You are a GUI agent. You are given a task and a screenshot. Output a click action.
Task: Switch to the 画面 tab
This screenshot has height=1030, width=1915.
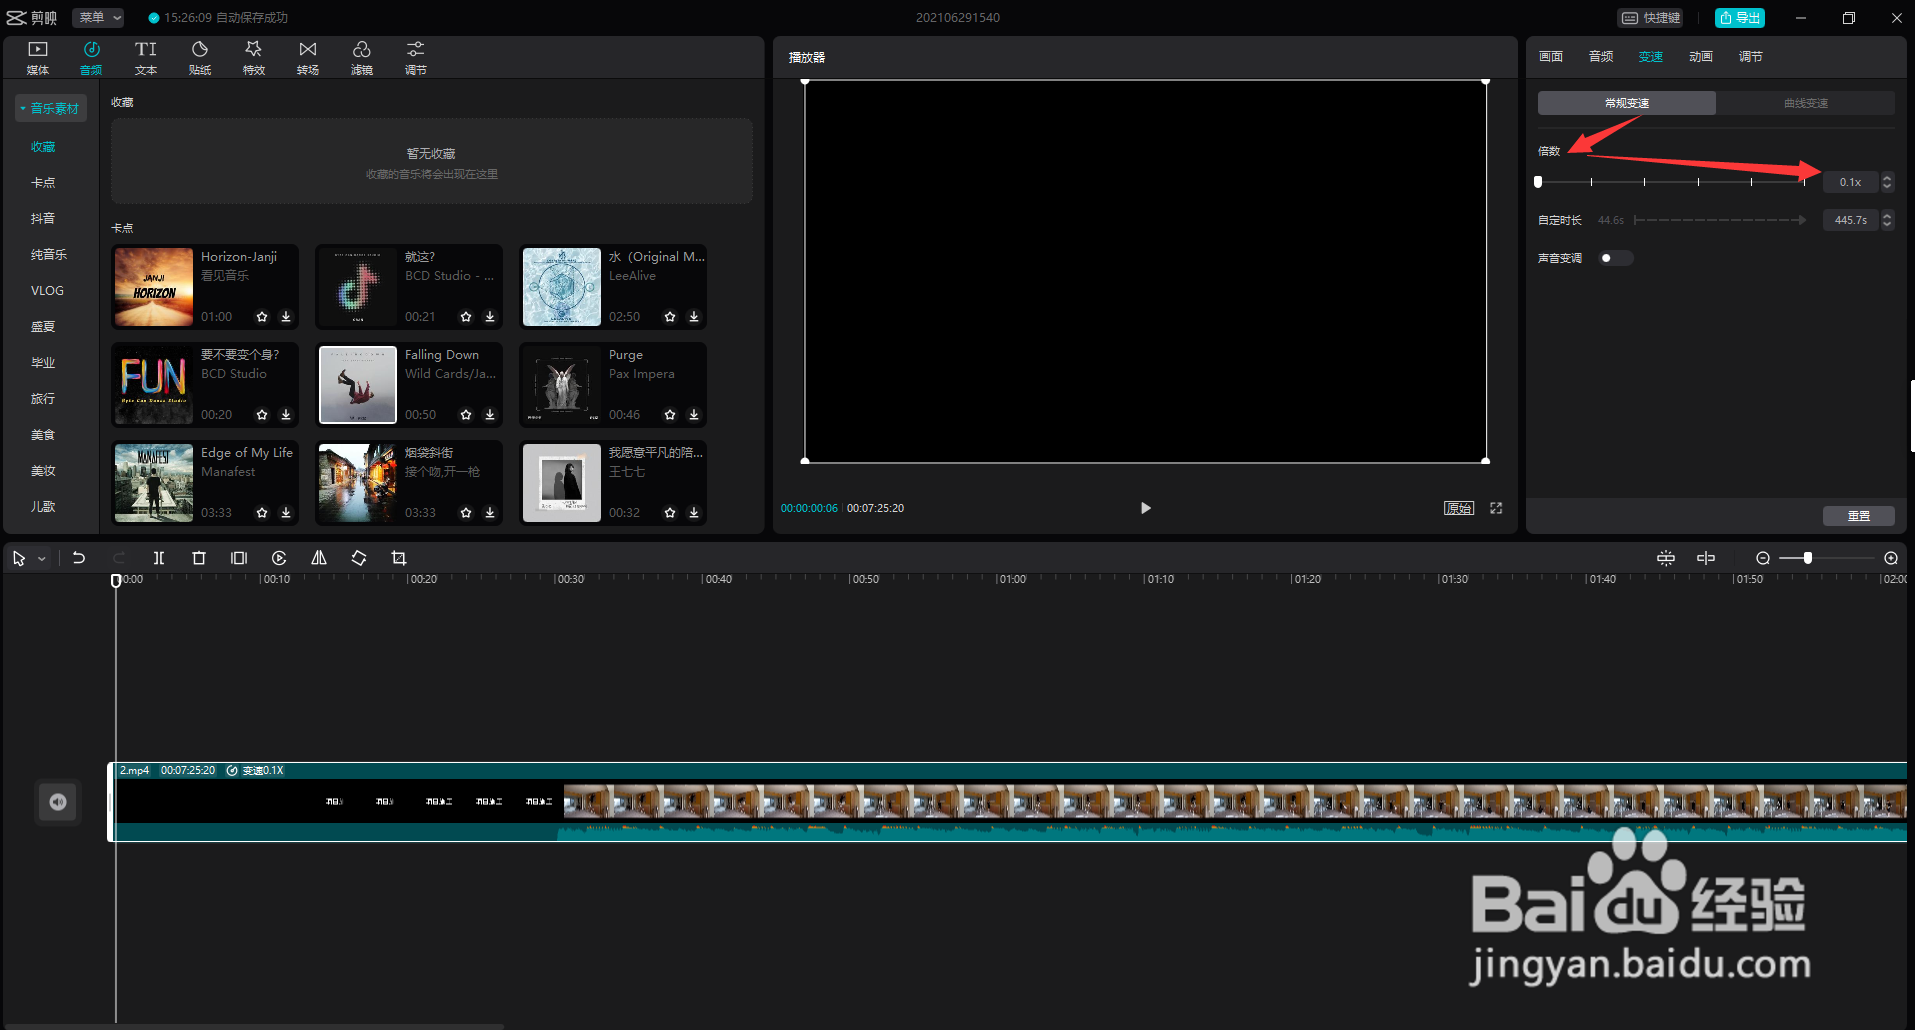(x=1551, y=57)
